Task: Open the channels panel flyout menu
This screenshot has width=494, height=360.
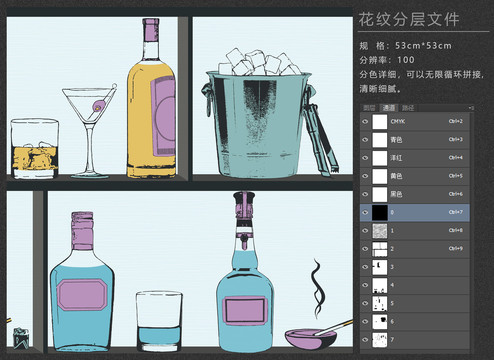Action: [x=471, y=108]
